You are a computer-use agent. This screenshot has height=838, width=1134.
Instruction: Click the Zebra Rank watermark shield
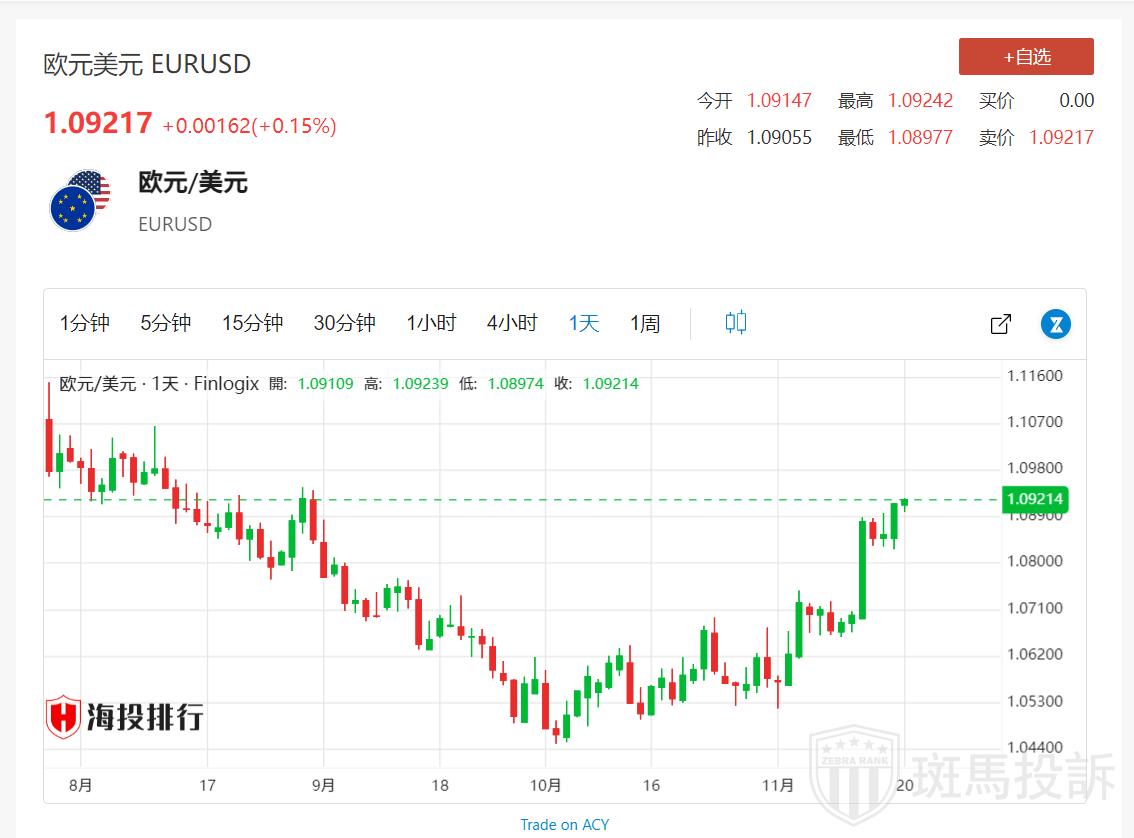click(854, 773)
